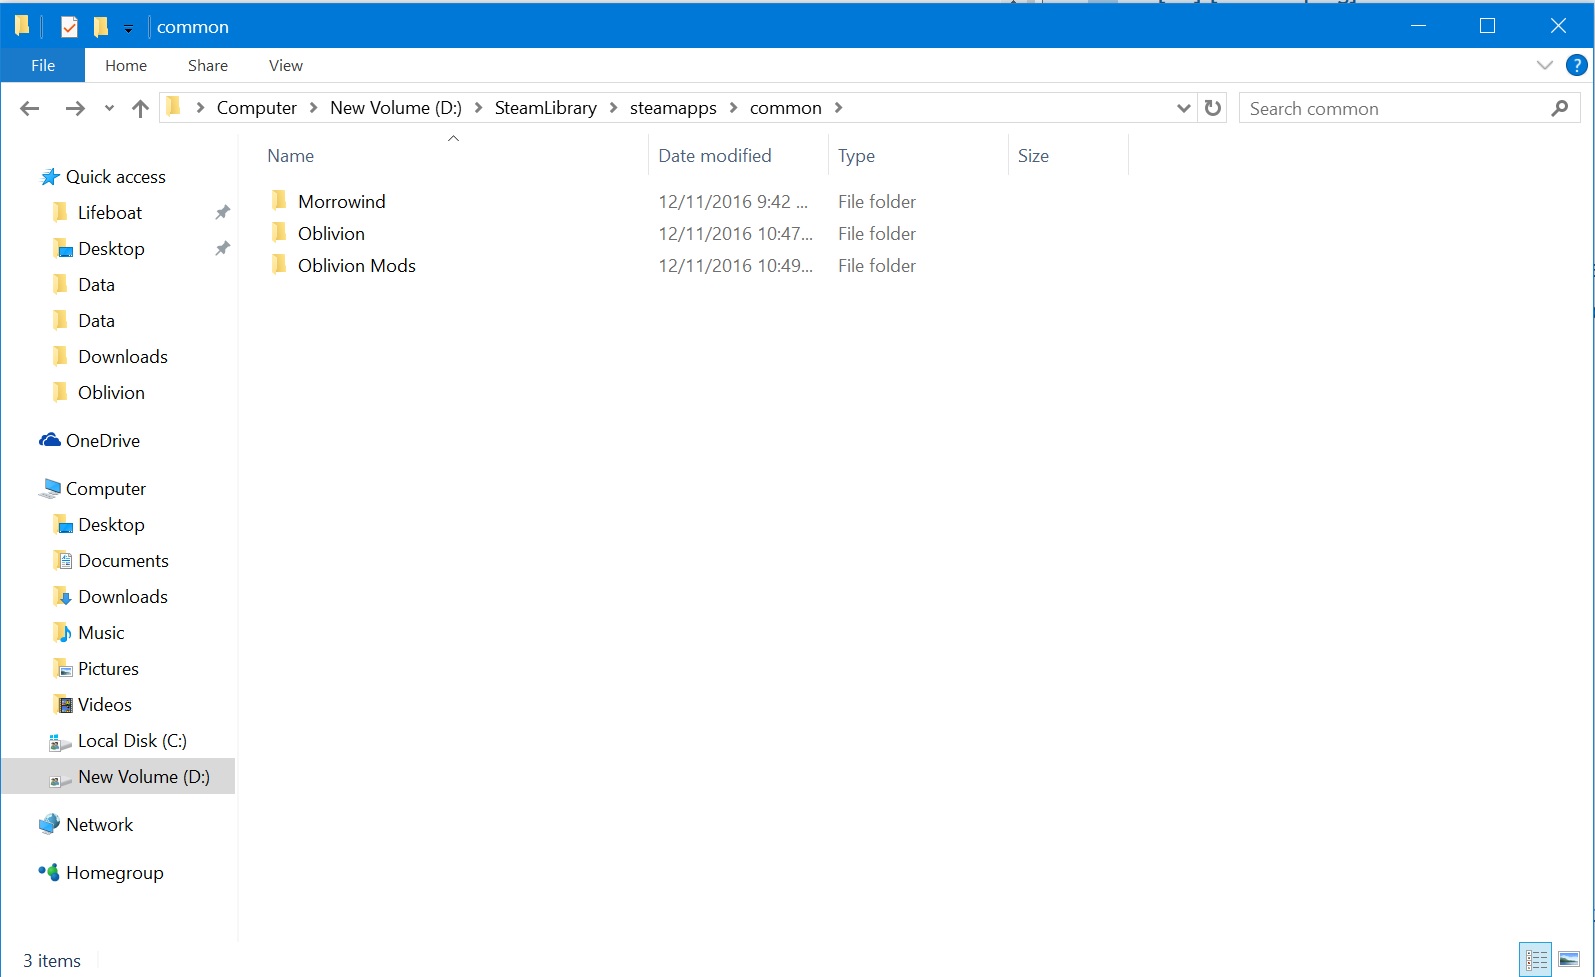
Task: Click SteamLibrary in the address breadcrumb
Action: [546, 108]
